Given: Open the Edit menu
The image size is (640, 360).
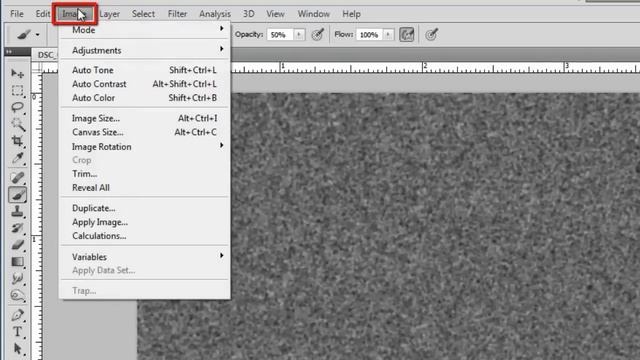Looking at the screenshot, I should click(x=42, y=14).
